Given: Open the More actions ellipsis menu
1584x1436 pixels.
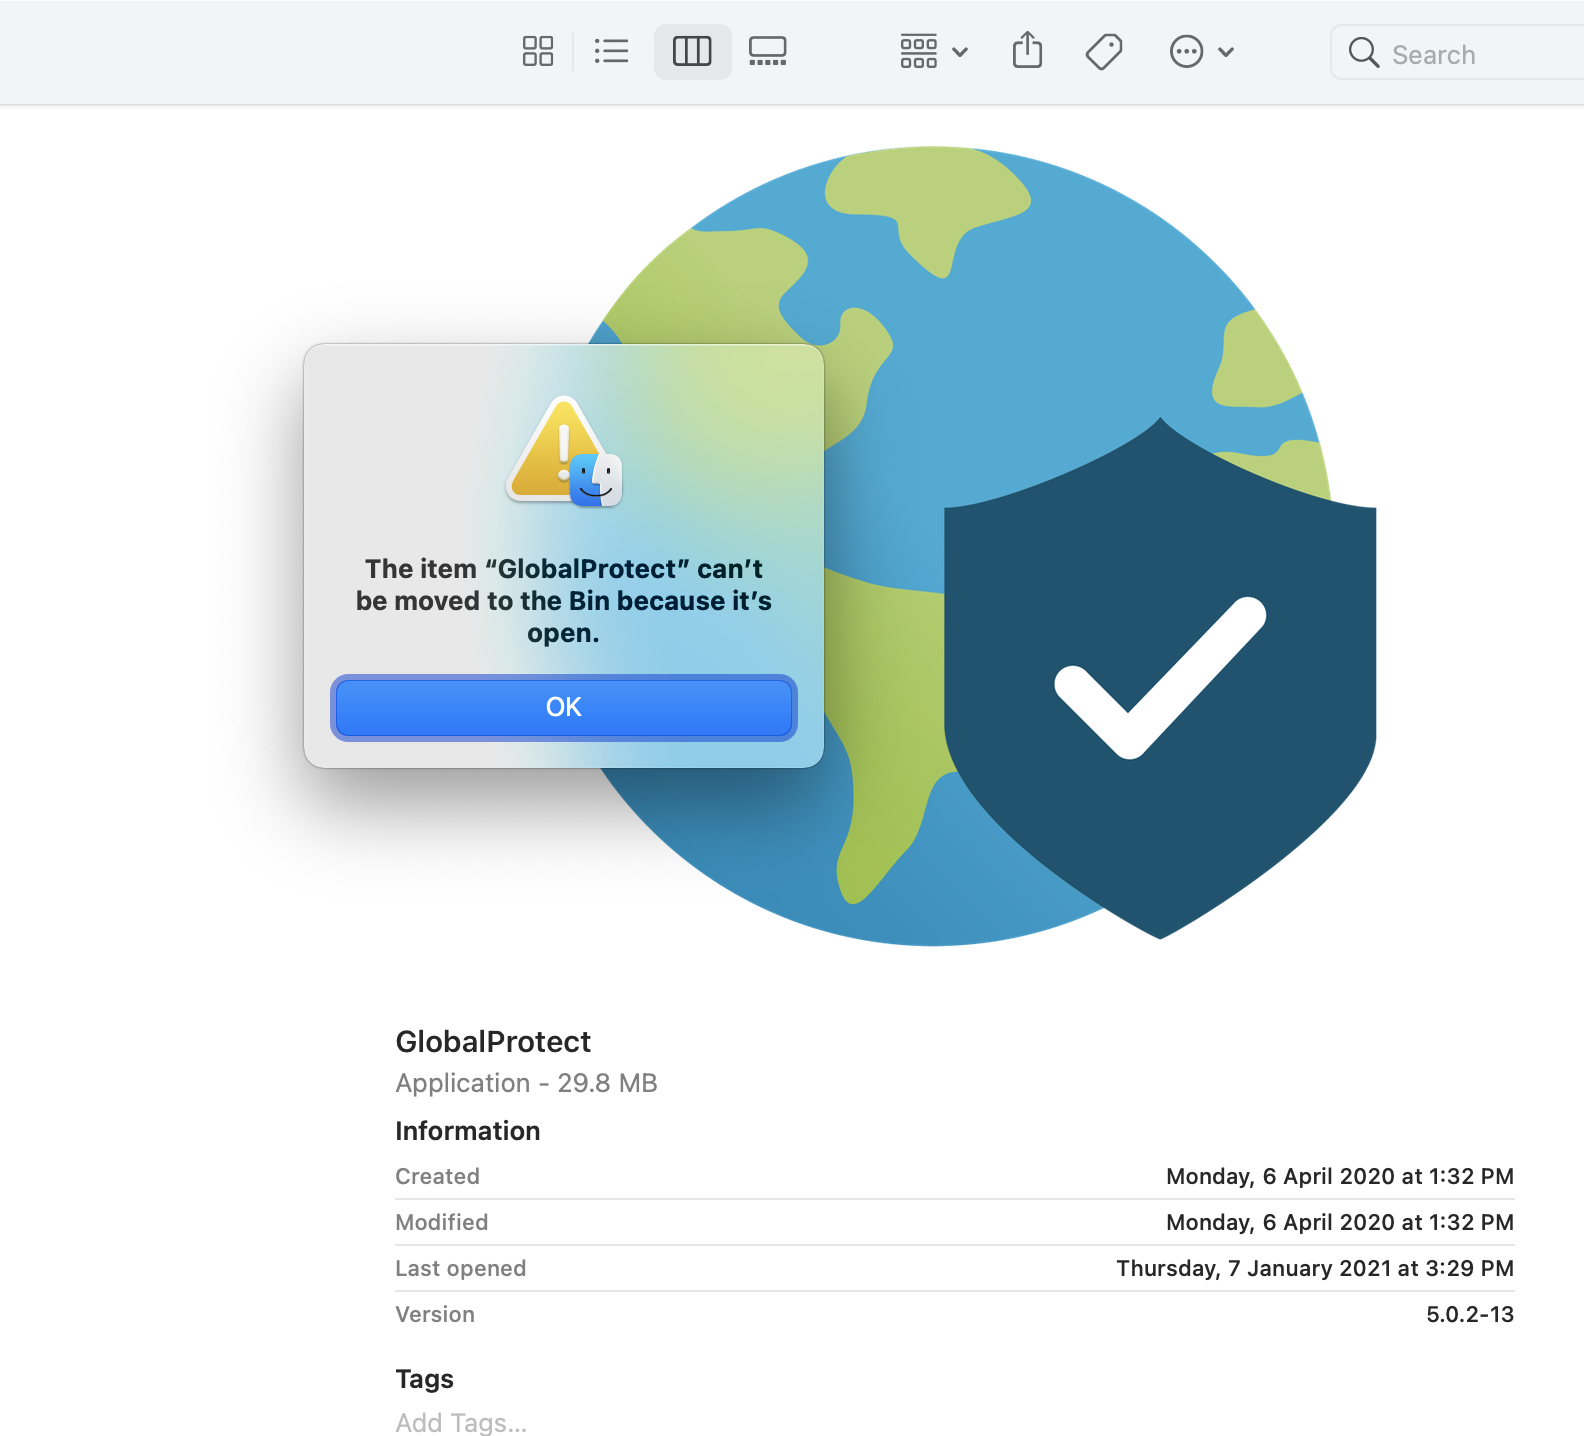Looking at the screenshot, I should 1201,51.
